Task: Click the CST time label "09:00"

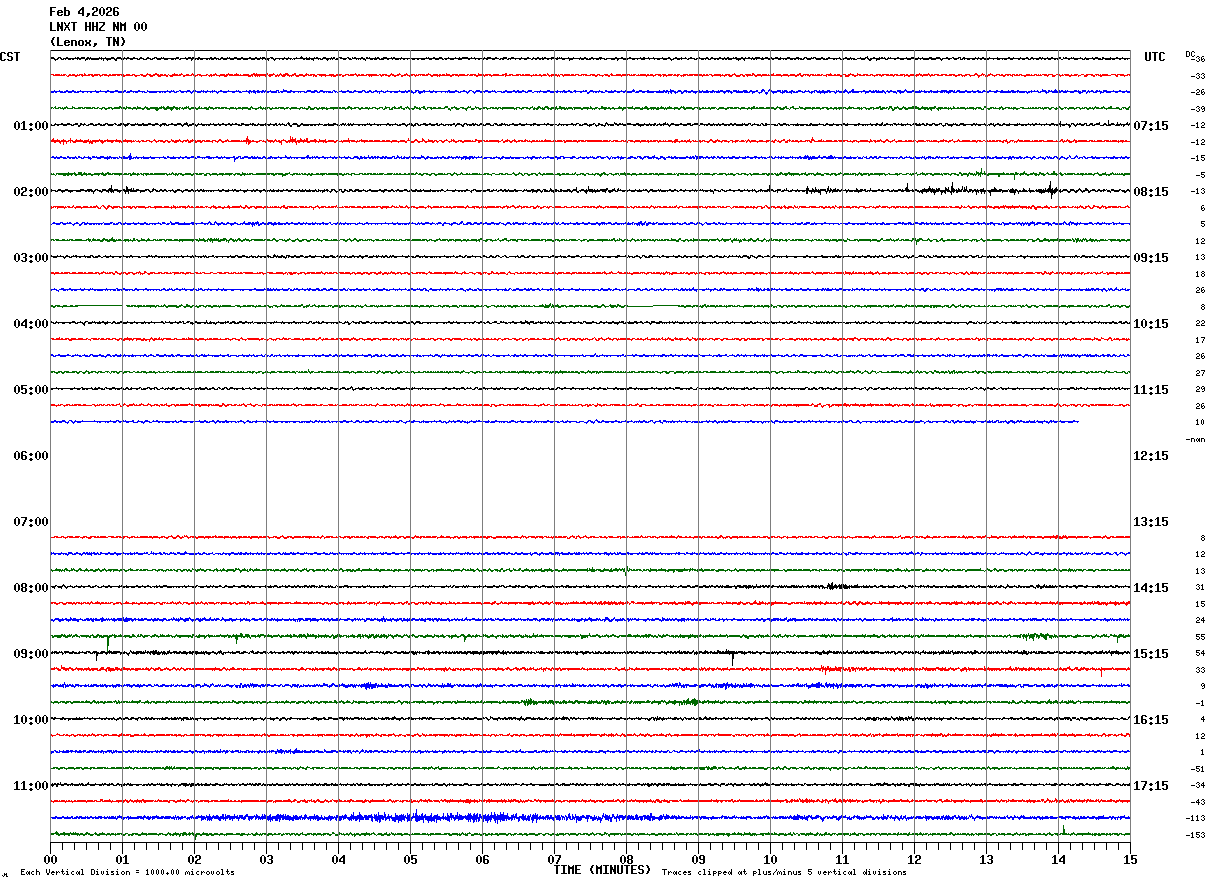Action: [31, 654]
